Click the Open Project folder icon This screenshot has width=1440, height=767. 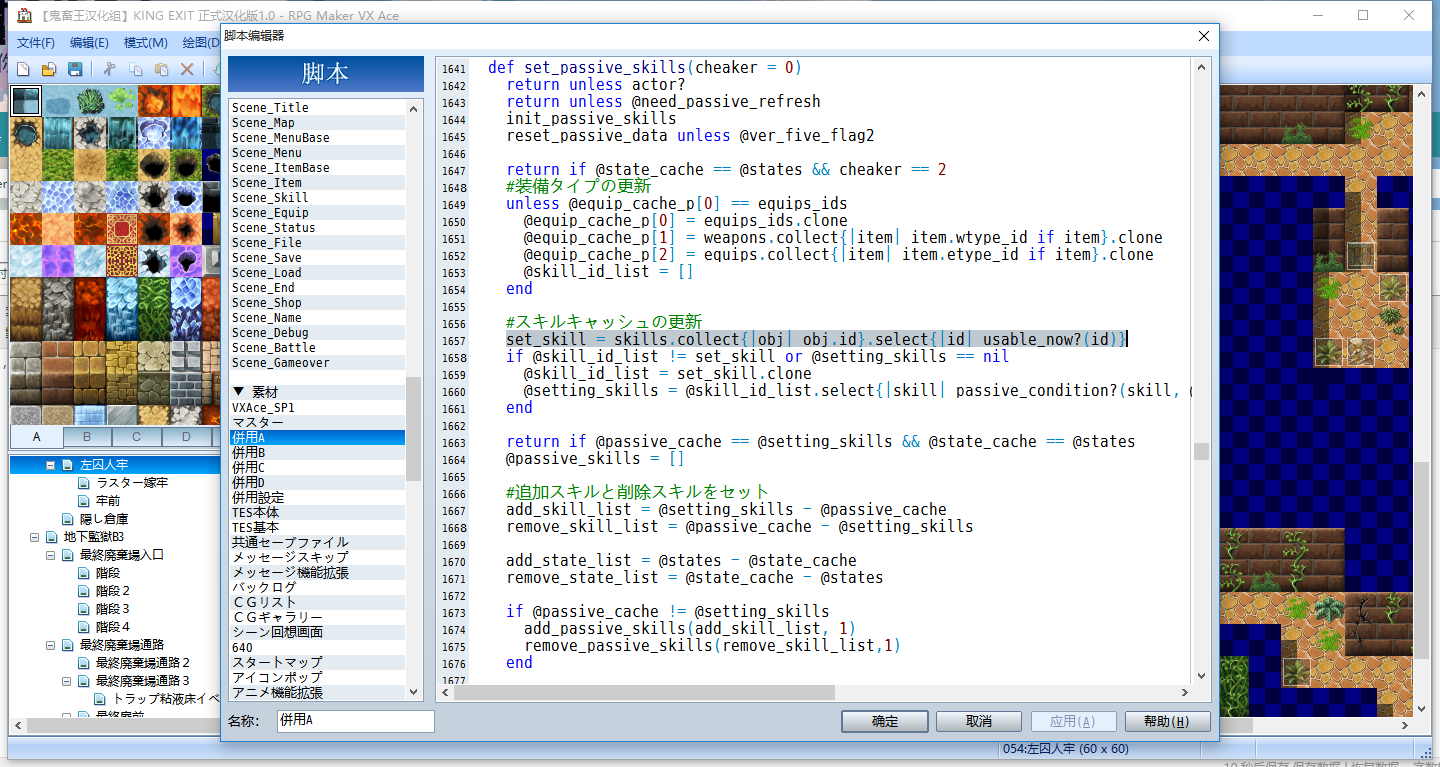48,69
